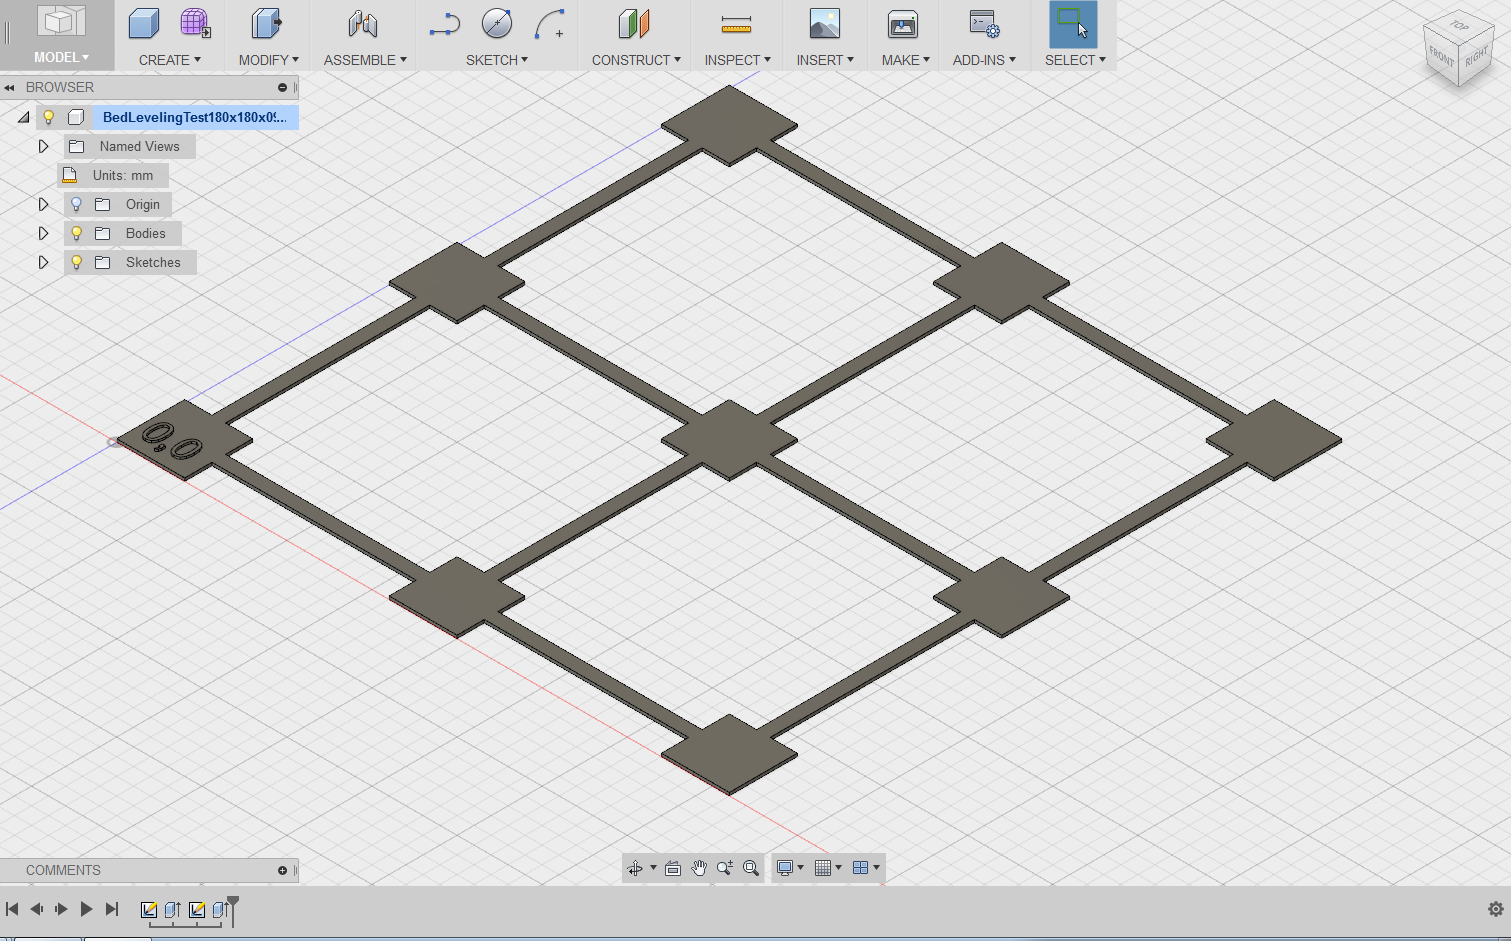Expand the Origin folder
Screen dimensions: 1511x941
[43, 204]
